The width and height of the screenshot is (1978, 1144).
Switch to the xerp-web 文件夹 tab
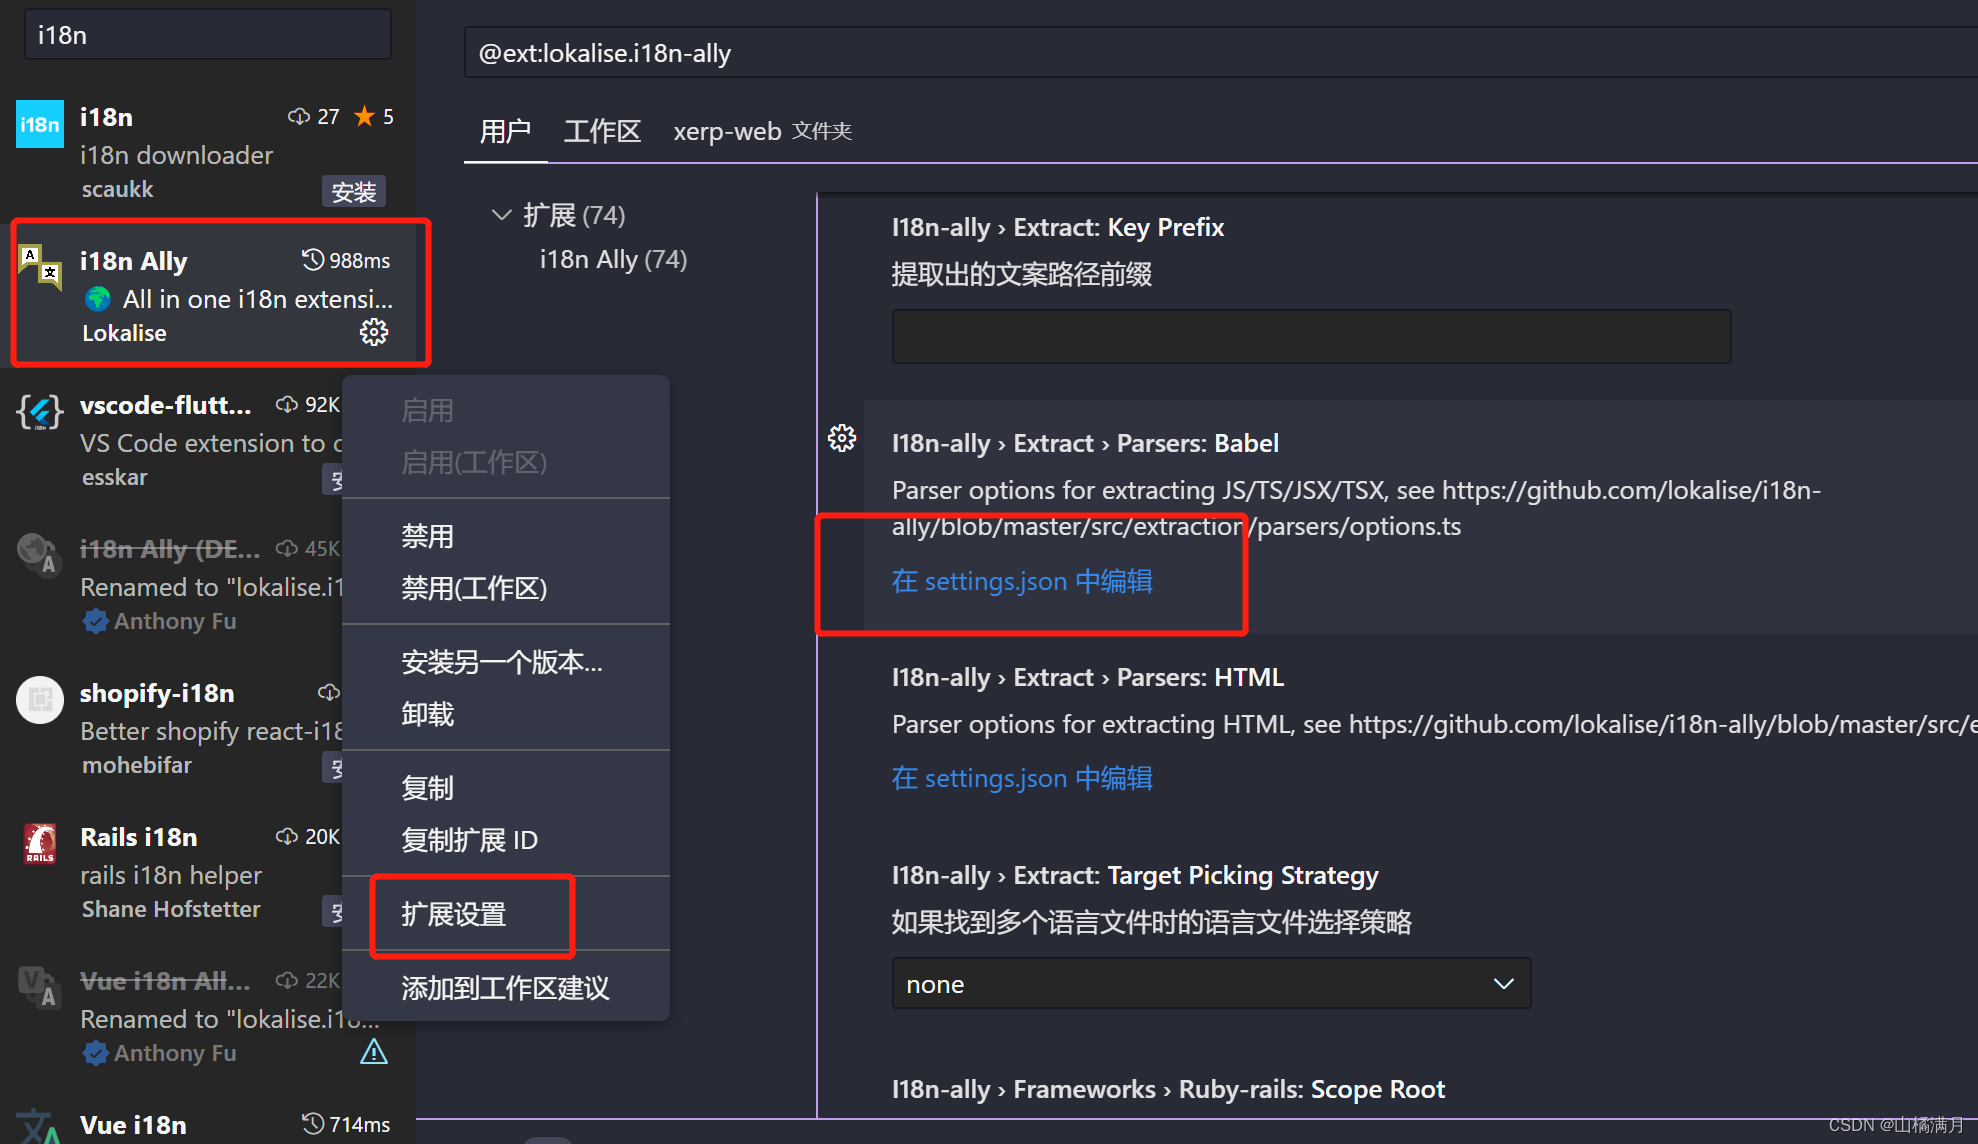[762, 132]
